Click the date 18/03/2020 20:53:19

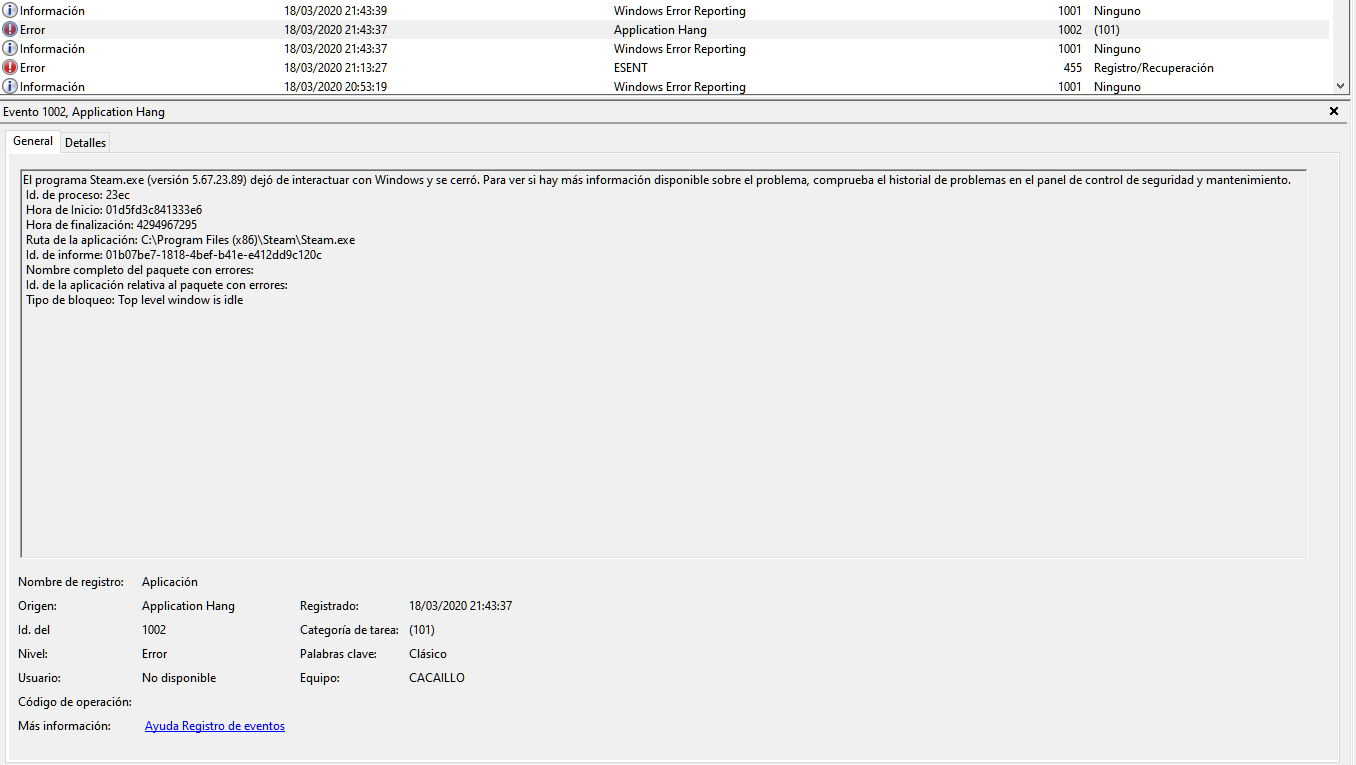coord(335,87)
